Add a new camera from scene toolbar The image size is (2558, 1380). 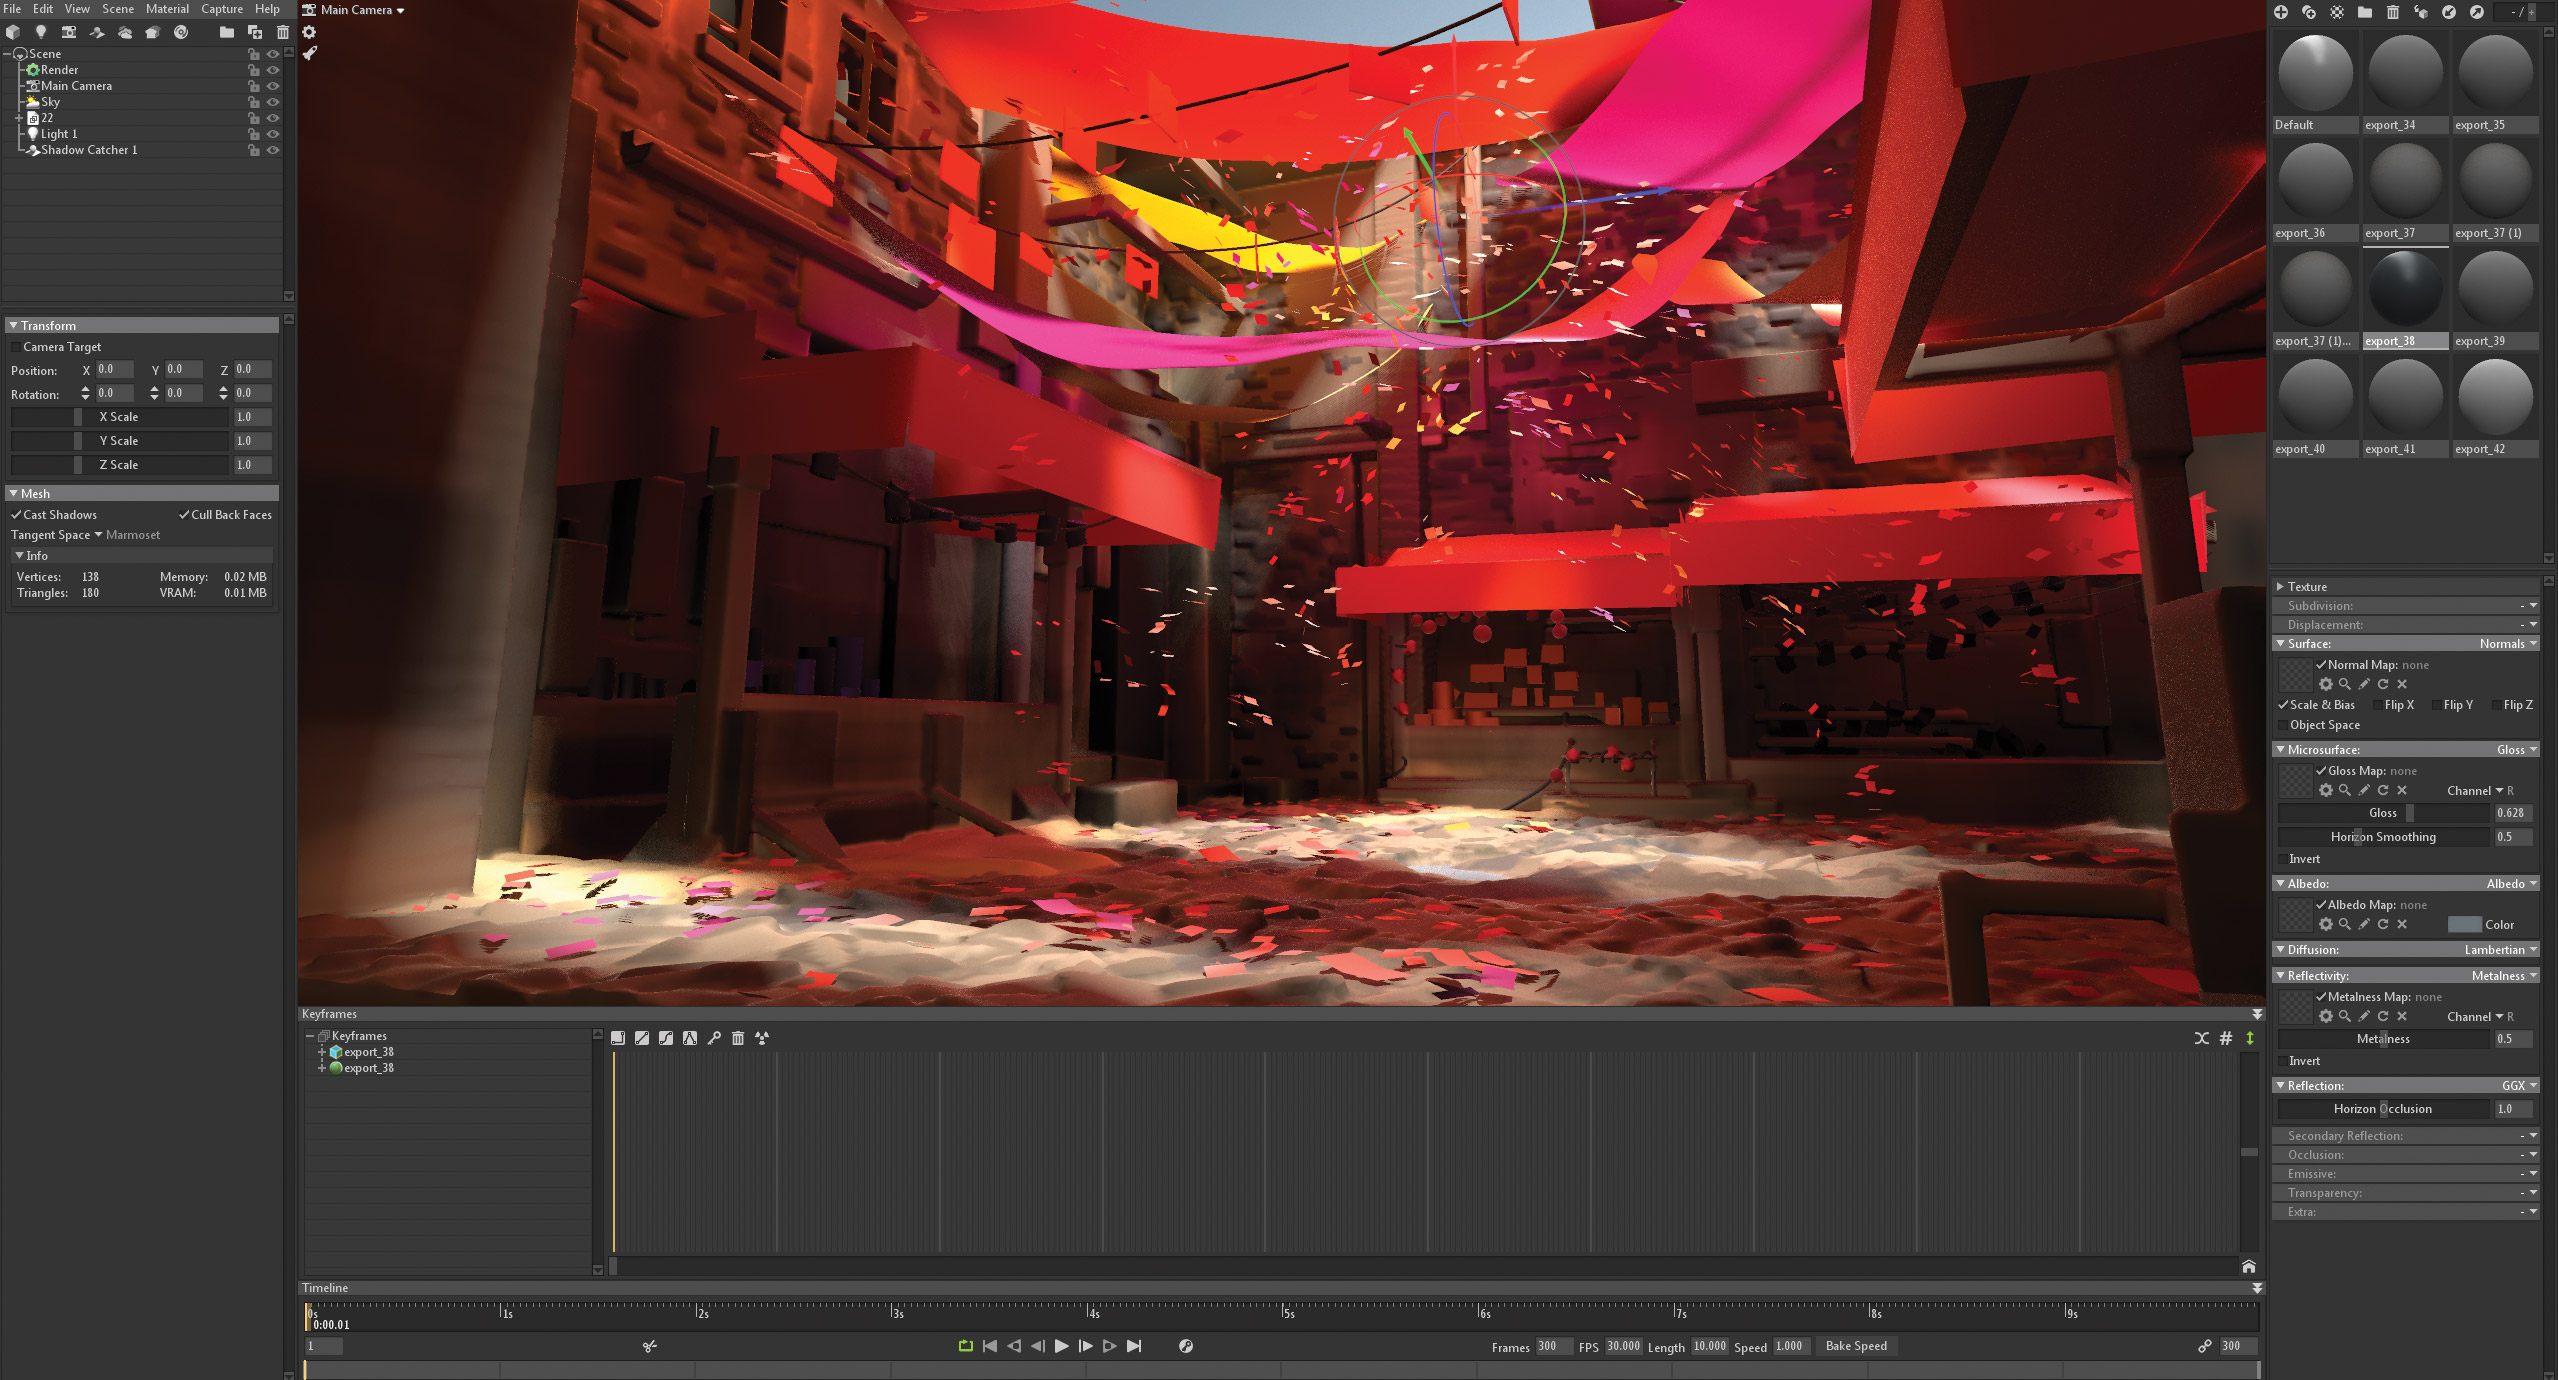click(69, 32)
